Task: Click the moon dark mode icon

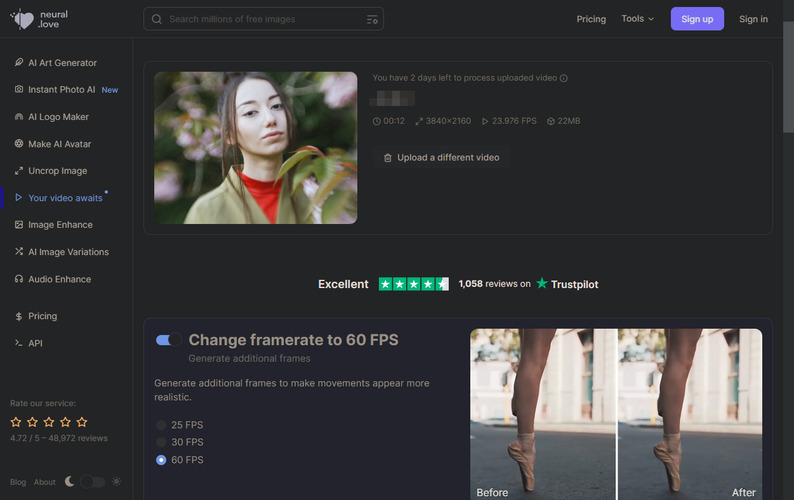Action: (x=69, y=481)
